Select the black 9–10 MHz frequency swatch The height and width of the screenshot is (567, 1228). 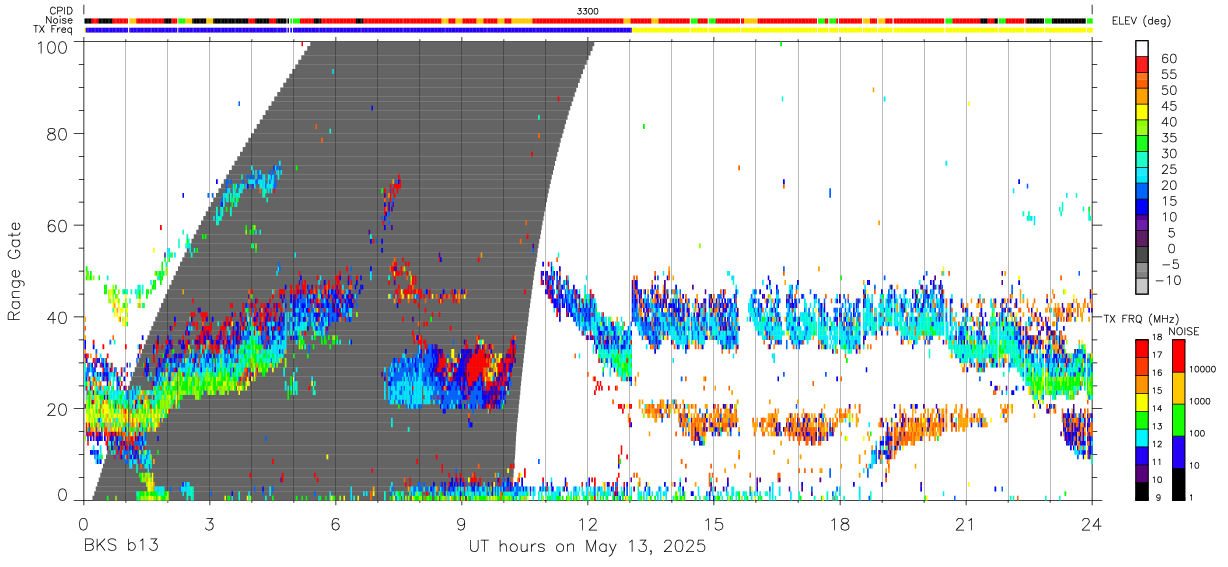(1142, 491)
